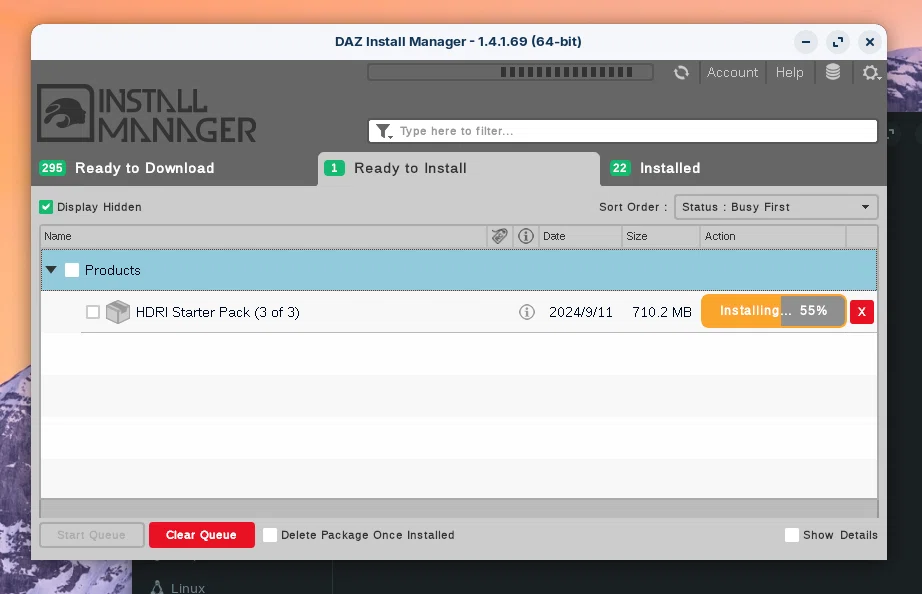This screenshot has height=594, width=922.
Task: Cancel HDRI Starter Pack installation with red X
Action: pos(862,312)
